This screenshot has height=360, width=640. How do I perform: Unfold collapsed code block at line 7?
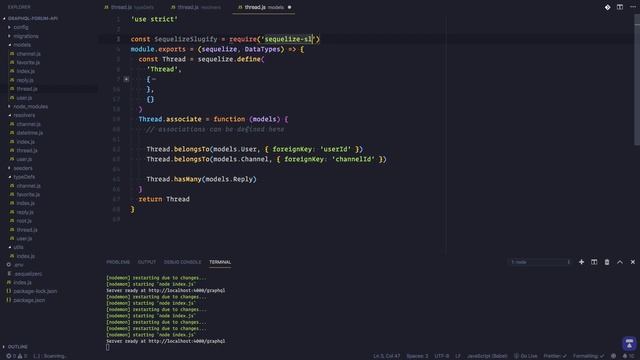tap(127, 79)
